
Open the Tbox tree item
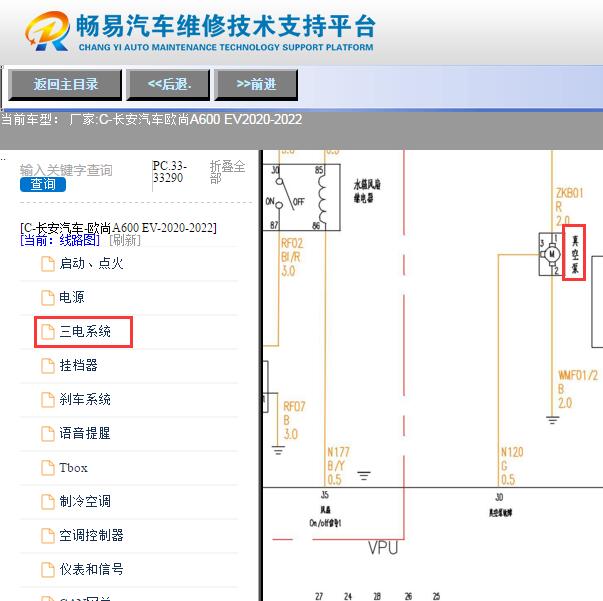click(73, 468)
